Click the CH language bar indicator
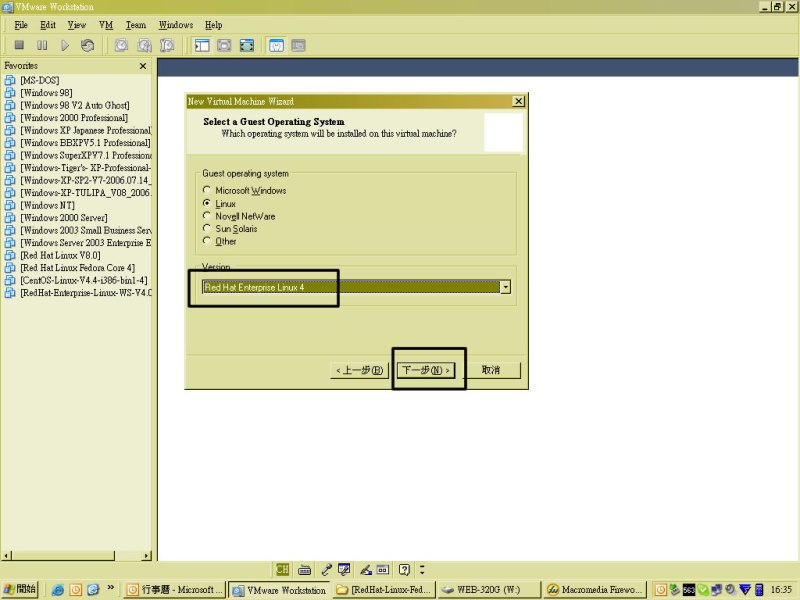 click(x=282, y=569)
